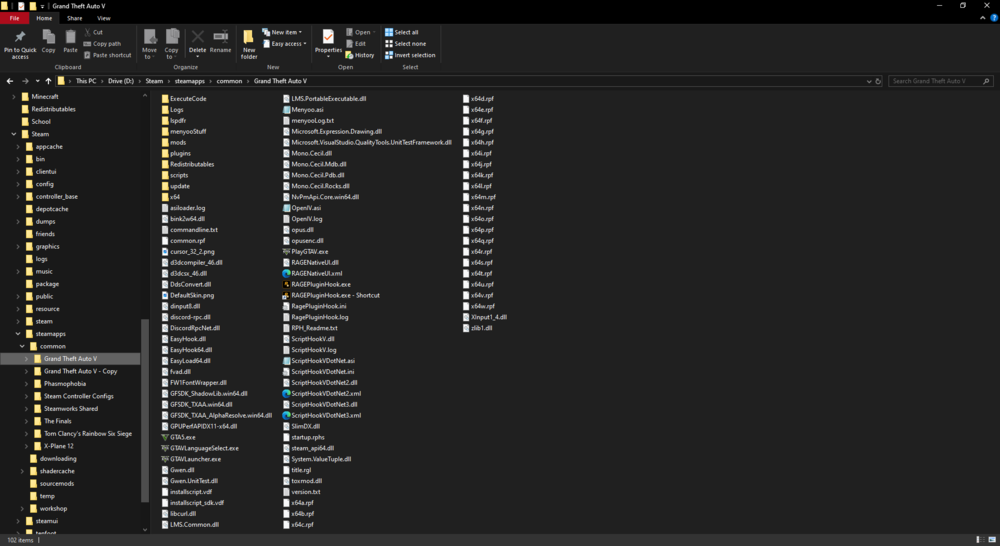Click the New folder icon
The height and width of the screenshot is (546, 1000).
tap(249, 37)
